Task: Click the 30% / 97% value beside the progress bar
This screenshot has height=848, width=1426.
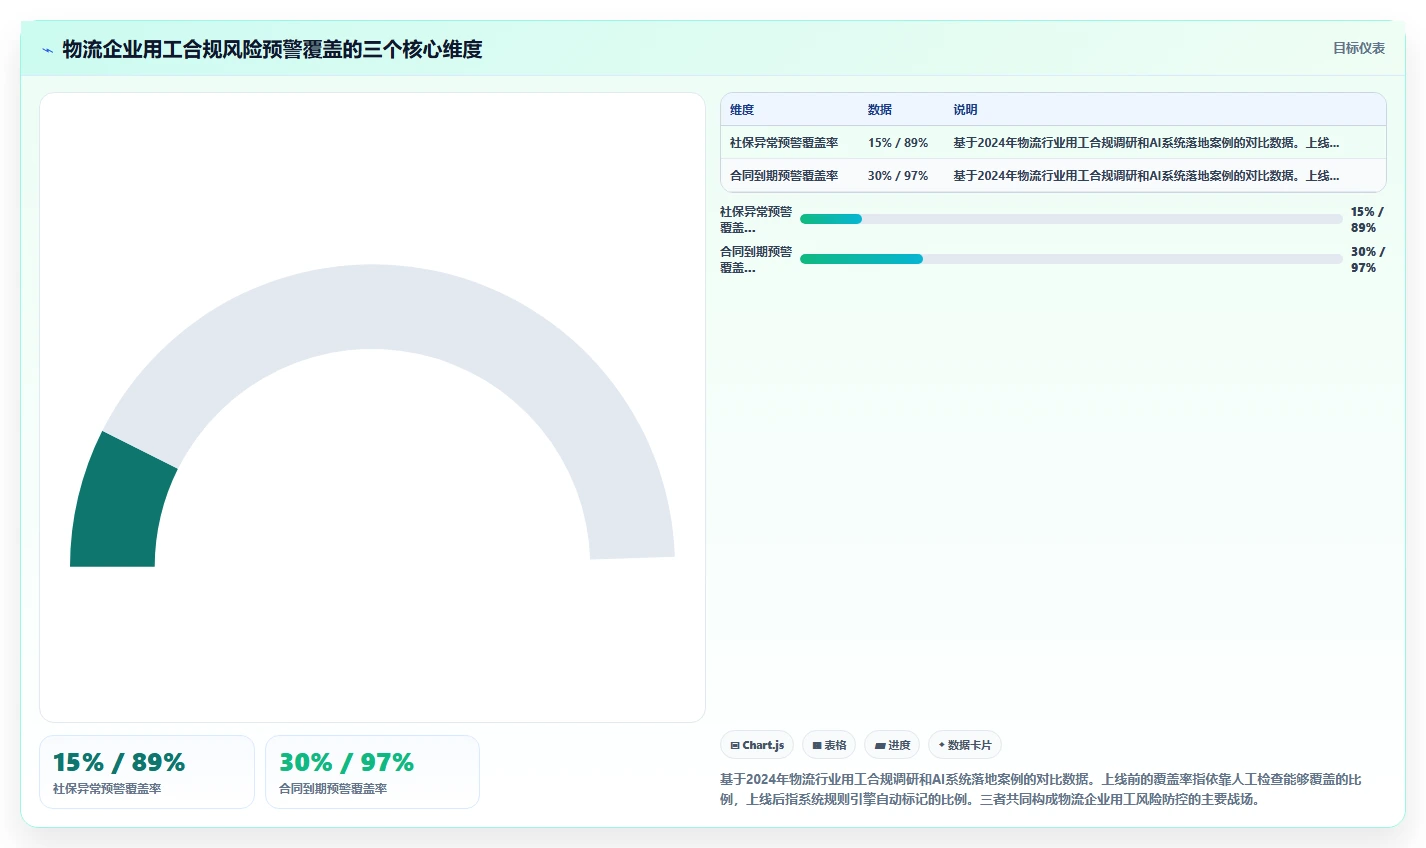Action: coord(1367,260)
